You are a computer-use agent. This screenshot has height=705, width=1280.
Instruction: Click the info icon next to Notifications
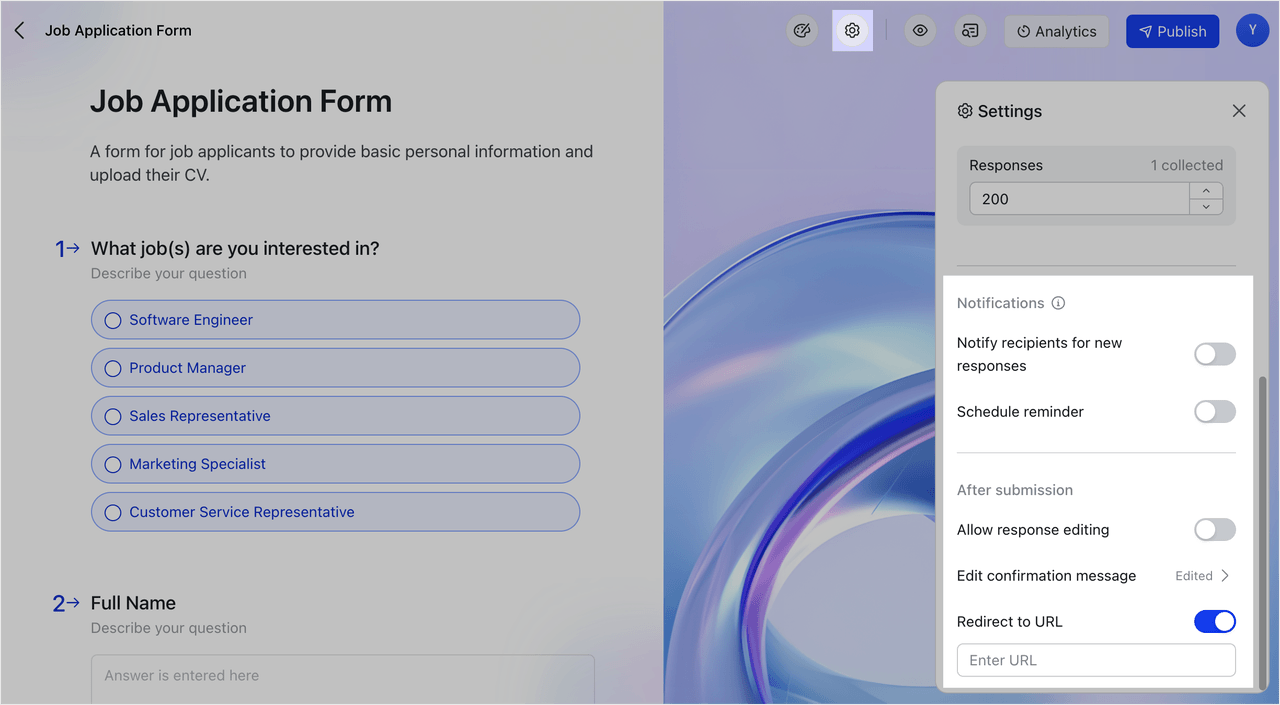pos(1056,302)
